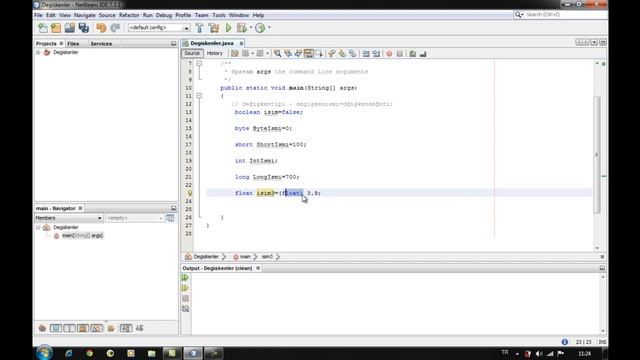
Task: Open the Profile Project arrow dropdown
Action: point(269,28)
